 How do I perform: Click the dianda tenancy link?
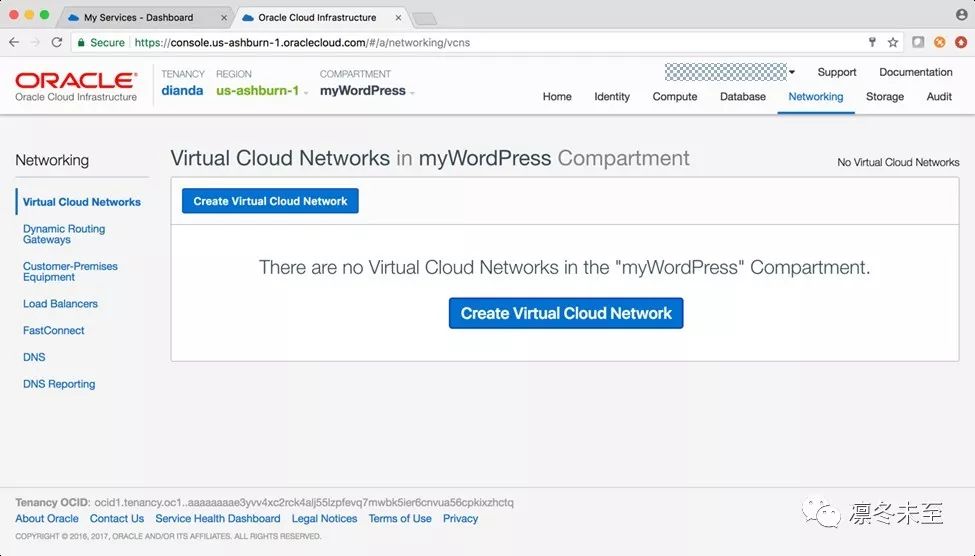[182, 91]
